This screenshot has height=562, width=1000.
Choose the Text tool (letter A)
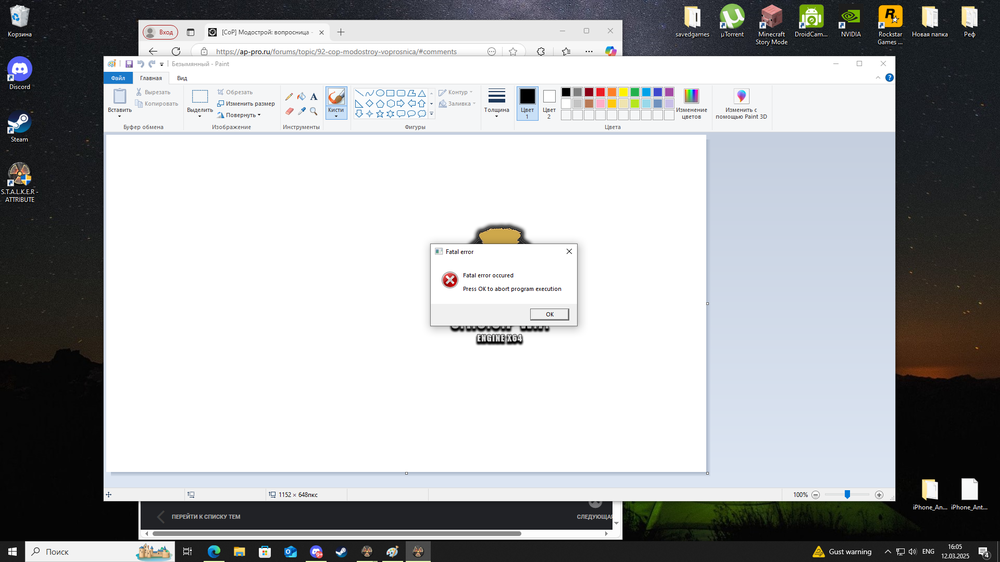click(x=314, y=97)
